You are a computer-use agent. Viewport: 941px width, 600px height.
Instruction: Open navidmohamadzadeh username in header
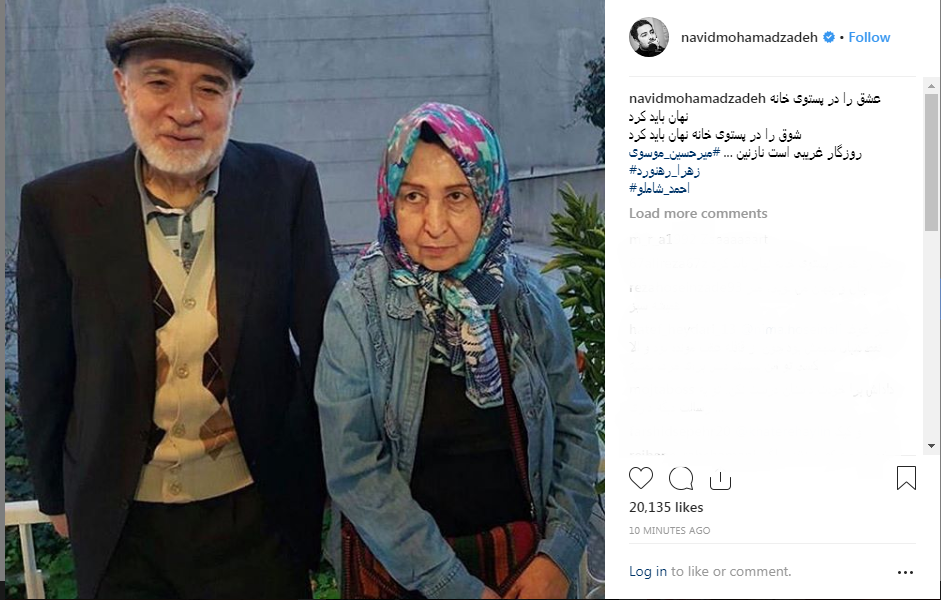(749, 37)
